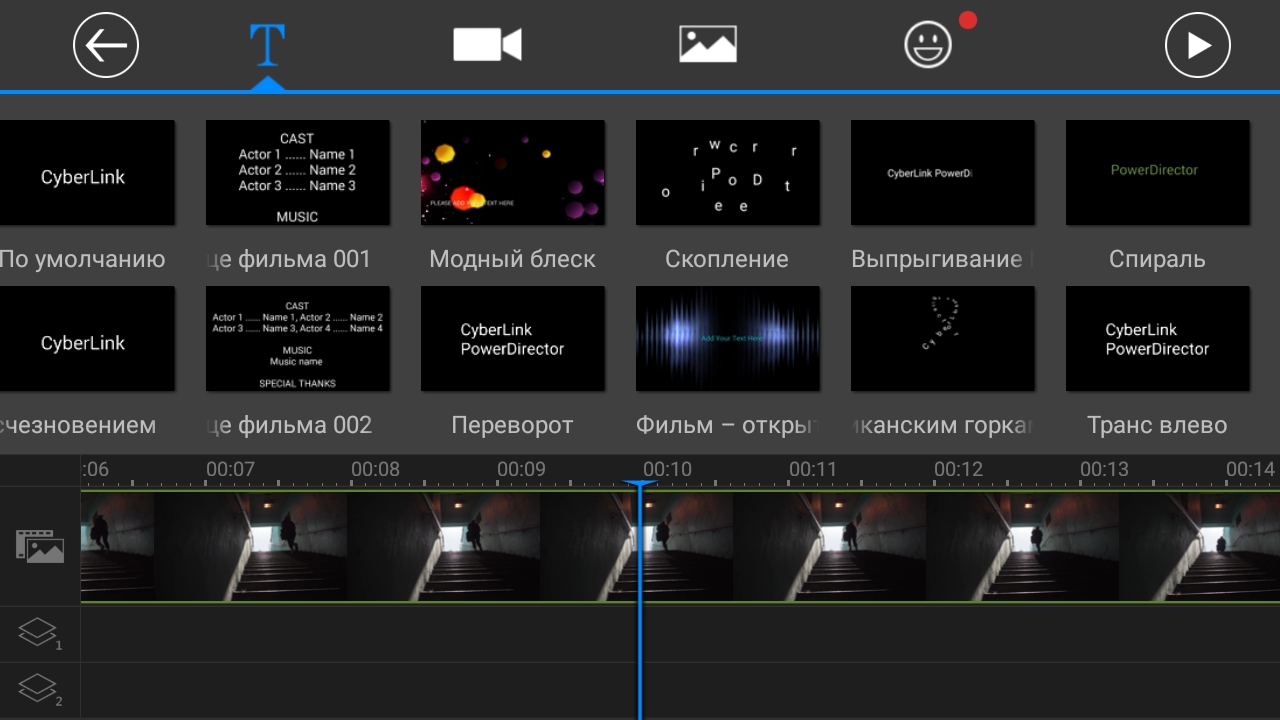This screenshot has height=720, width=1280.
Task: Click the 00:13 mark on timeline ruler
Action: point(1104,469)
